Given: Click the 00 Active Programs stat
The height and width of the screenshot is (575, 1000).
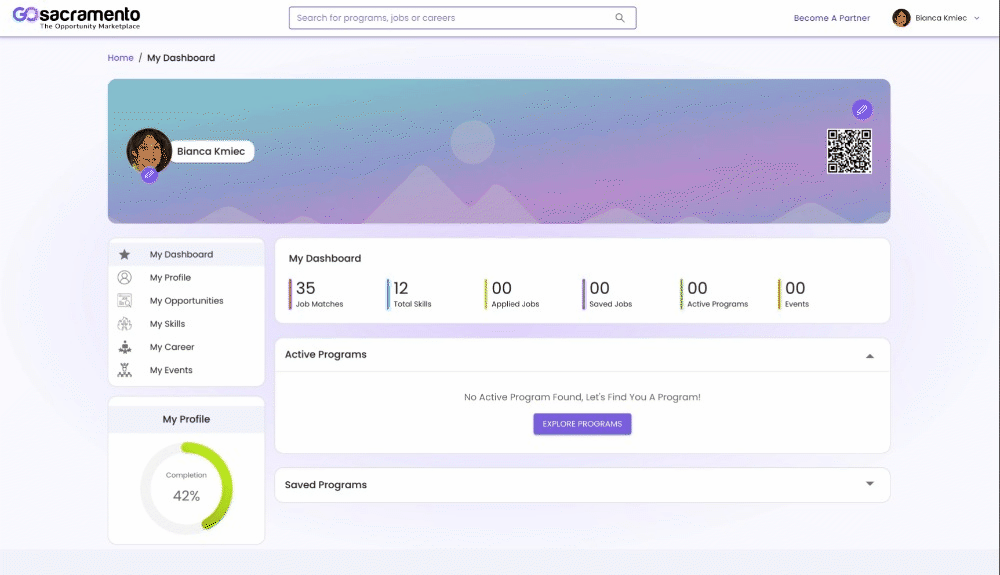Looking at the screenshot, I should pyautogui.click(x=714, y=294).
